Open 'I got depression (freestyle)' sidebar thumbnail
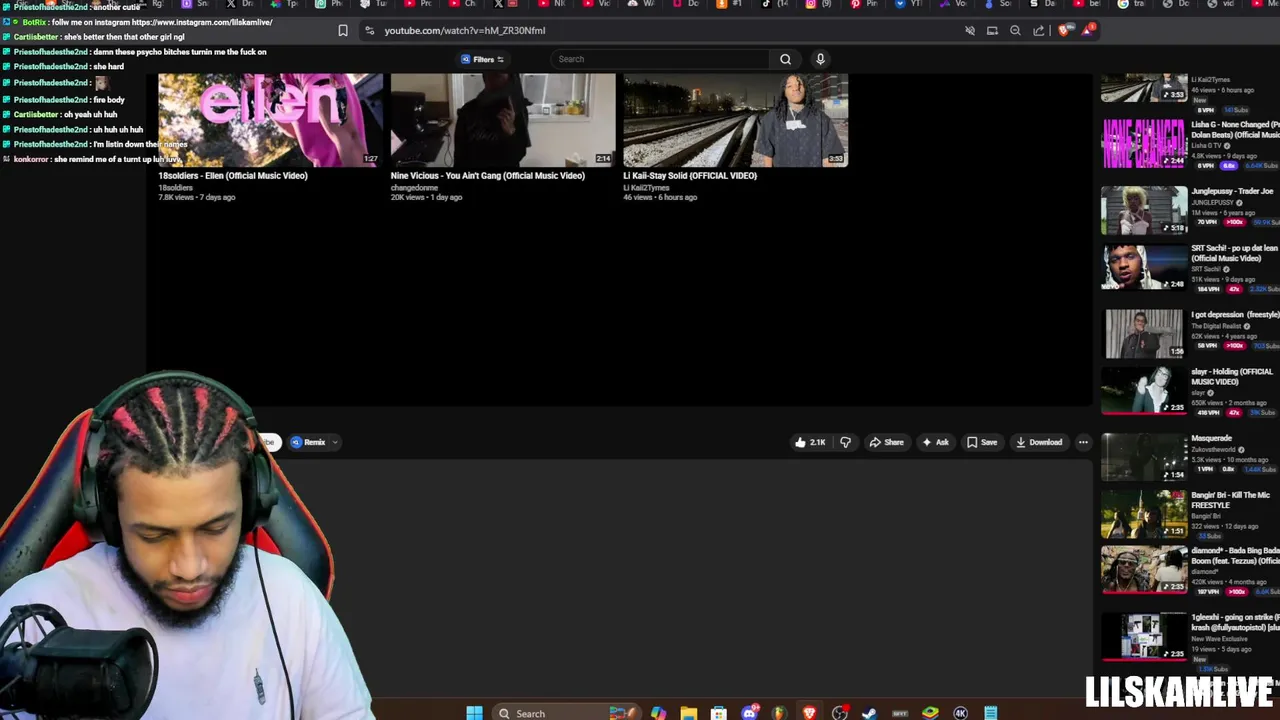The width and height of the screenshot is (1280, 720). click(1144, 333)
